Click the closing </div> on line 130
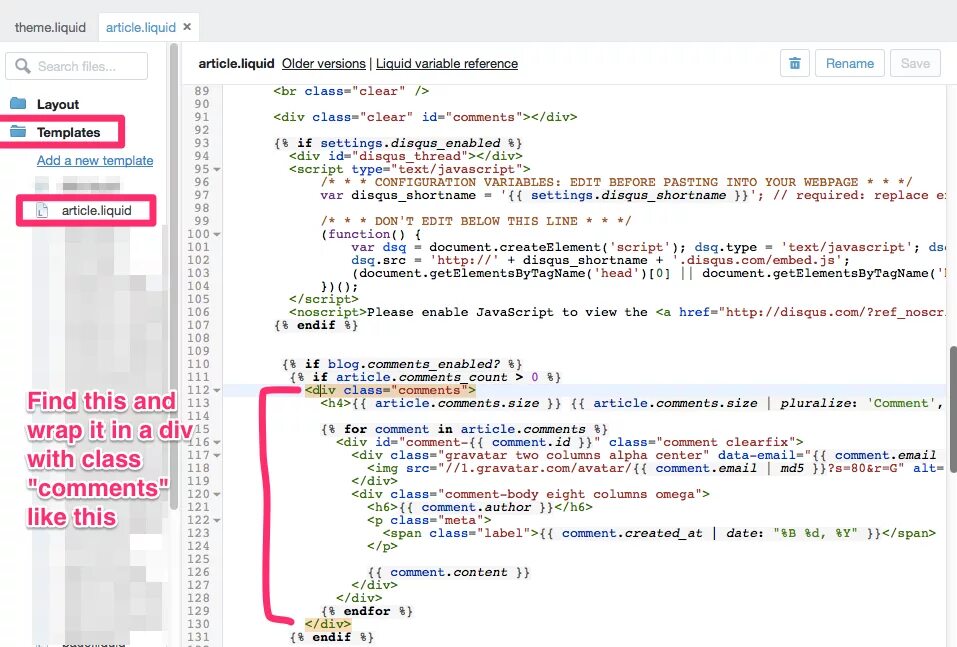Image resolution: width=957 pixels, height=647 pixels. click(x=328, y=624)
